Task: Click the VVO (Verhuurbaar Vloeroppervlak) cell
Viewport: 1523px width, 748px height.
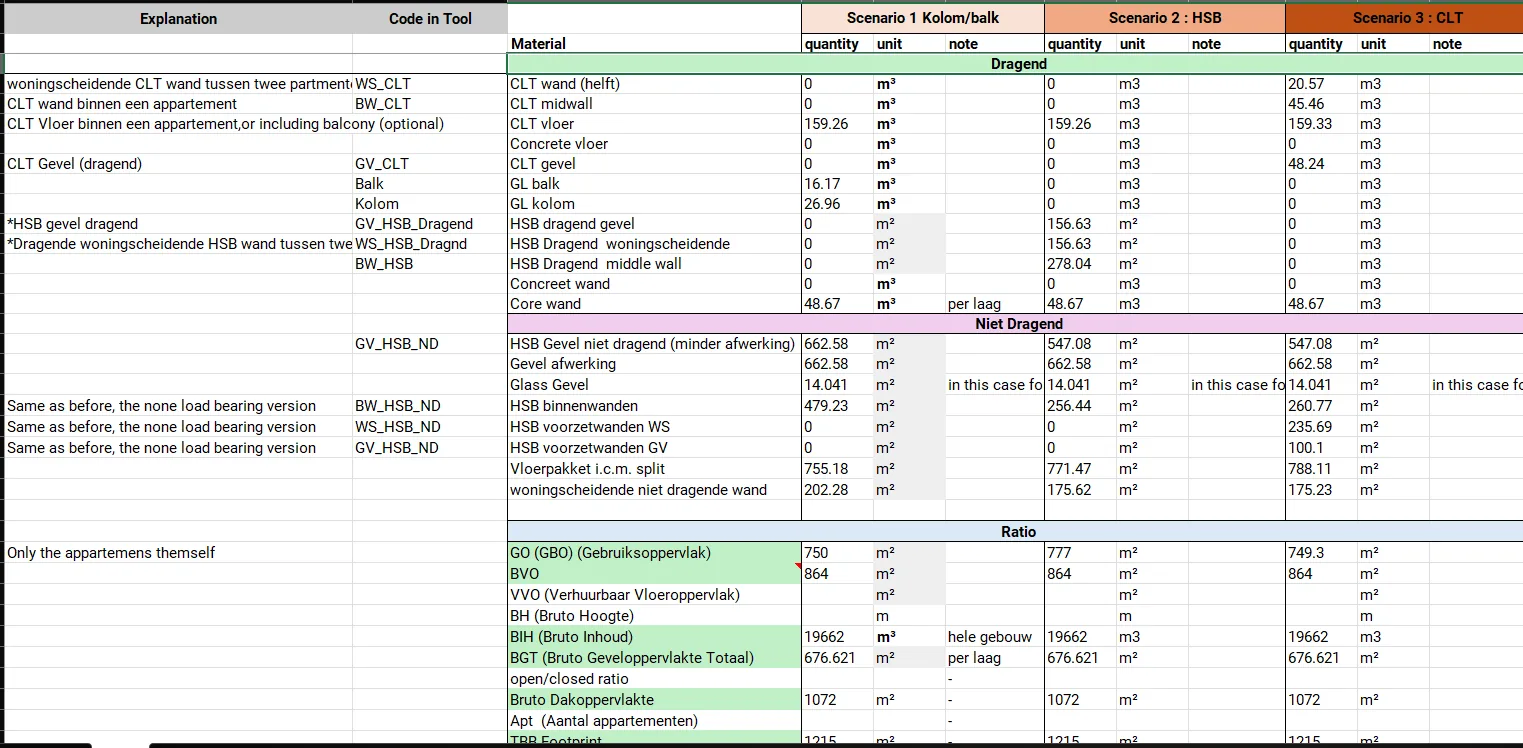Action: [x=654, y=595]
